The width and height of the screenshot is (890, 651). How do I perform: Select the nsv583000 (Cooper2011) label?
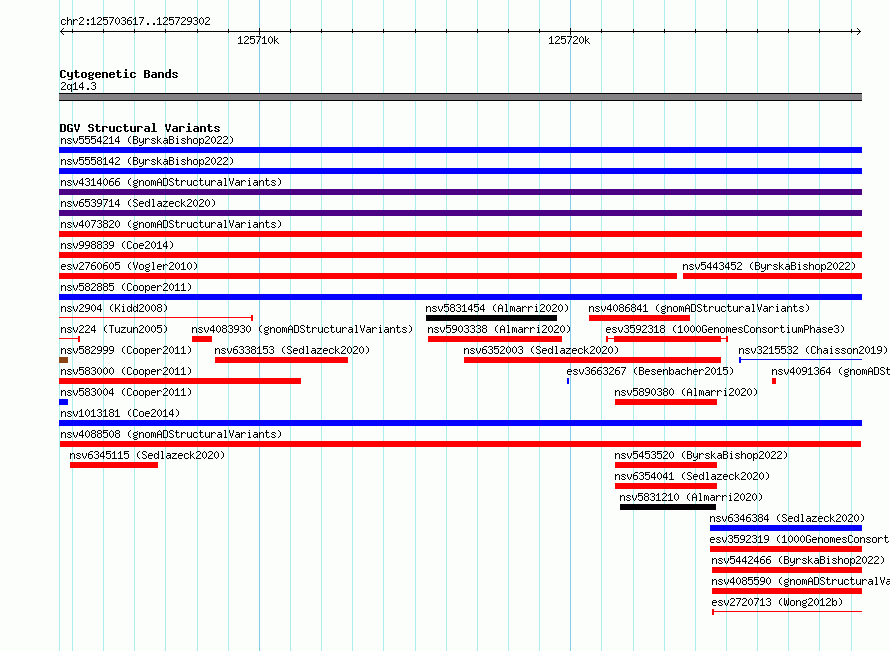[x=126, y=371]
